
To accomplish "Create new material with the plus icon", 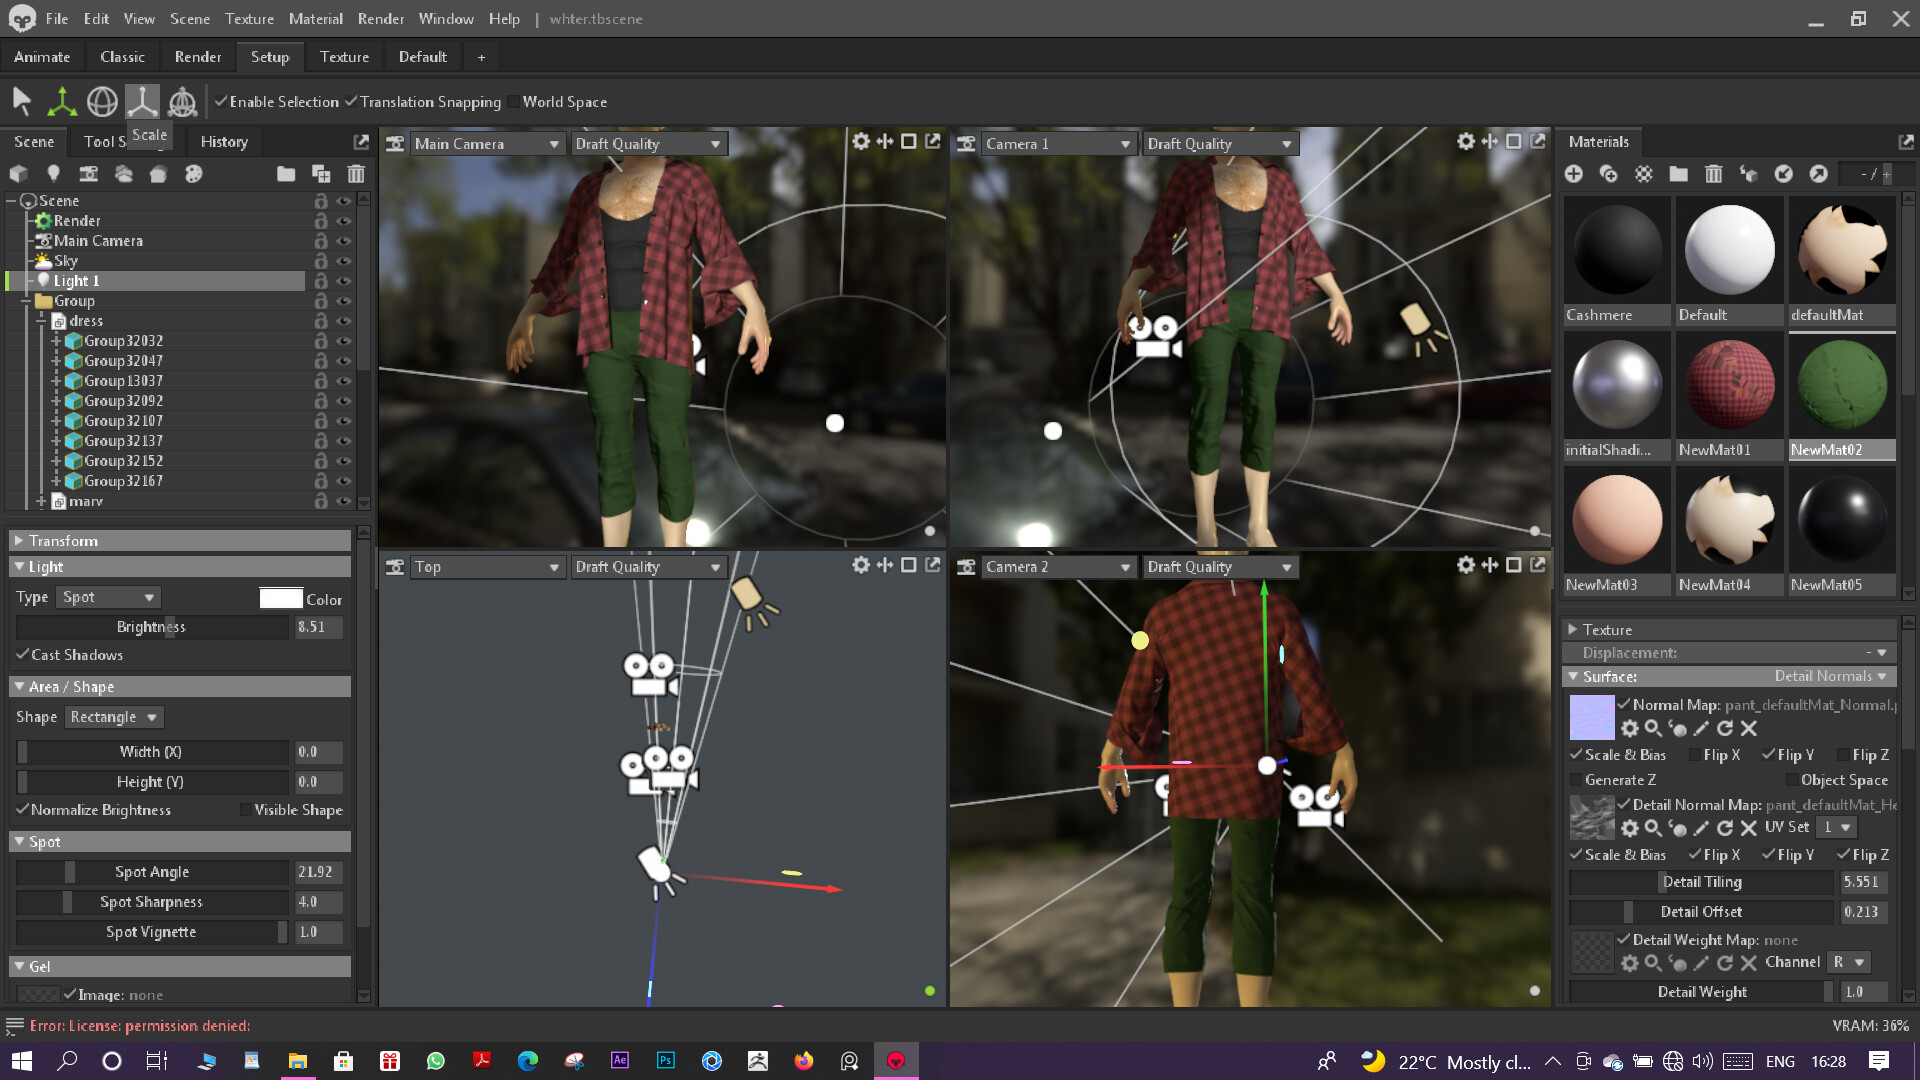I will (x=1573, y=174).
